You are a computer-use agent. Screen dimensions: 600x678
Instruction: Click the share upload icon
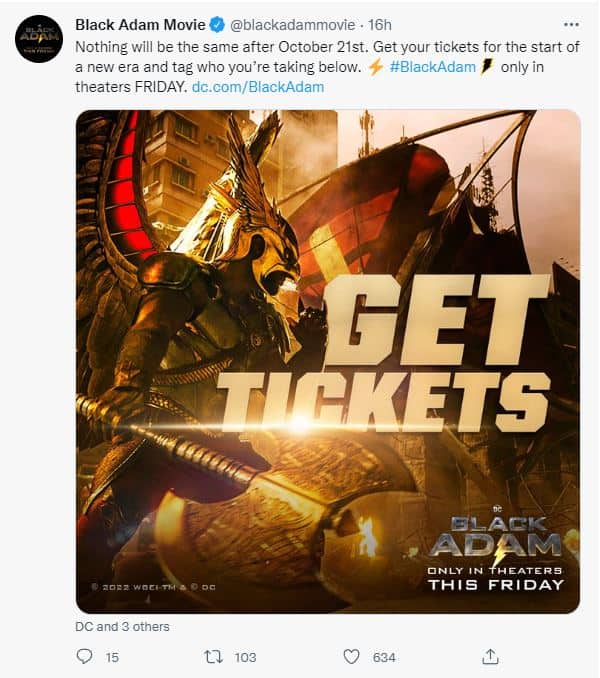coord(490,656)
